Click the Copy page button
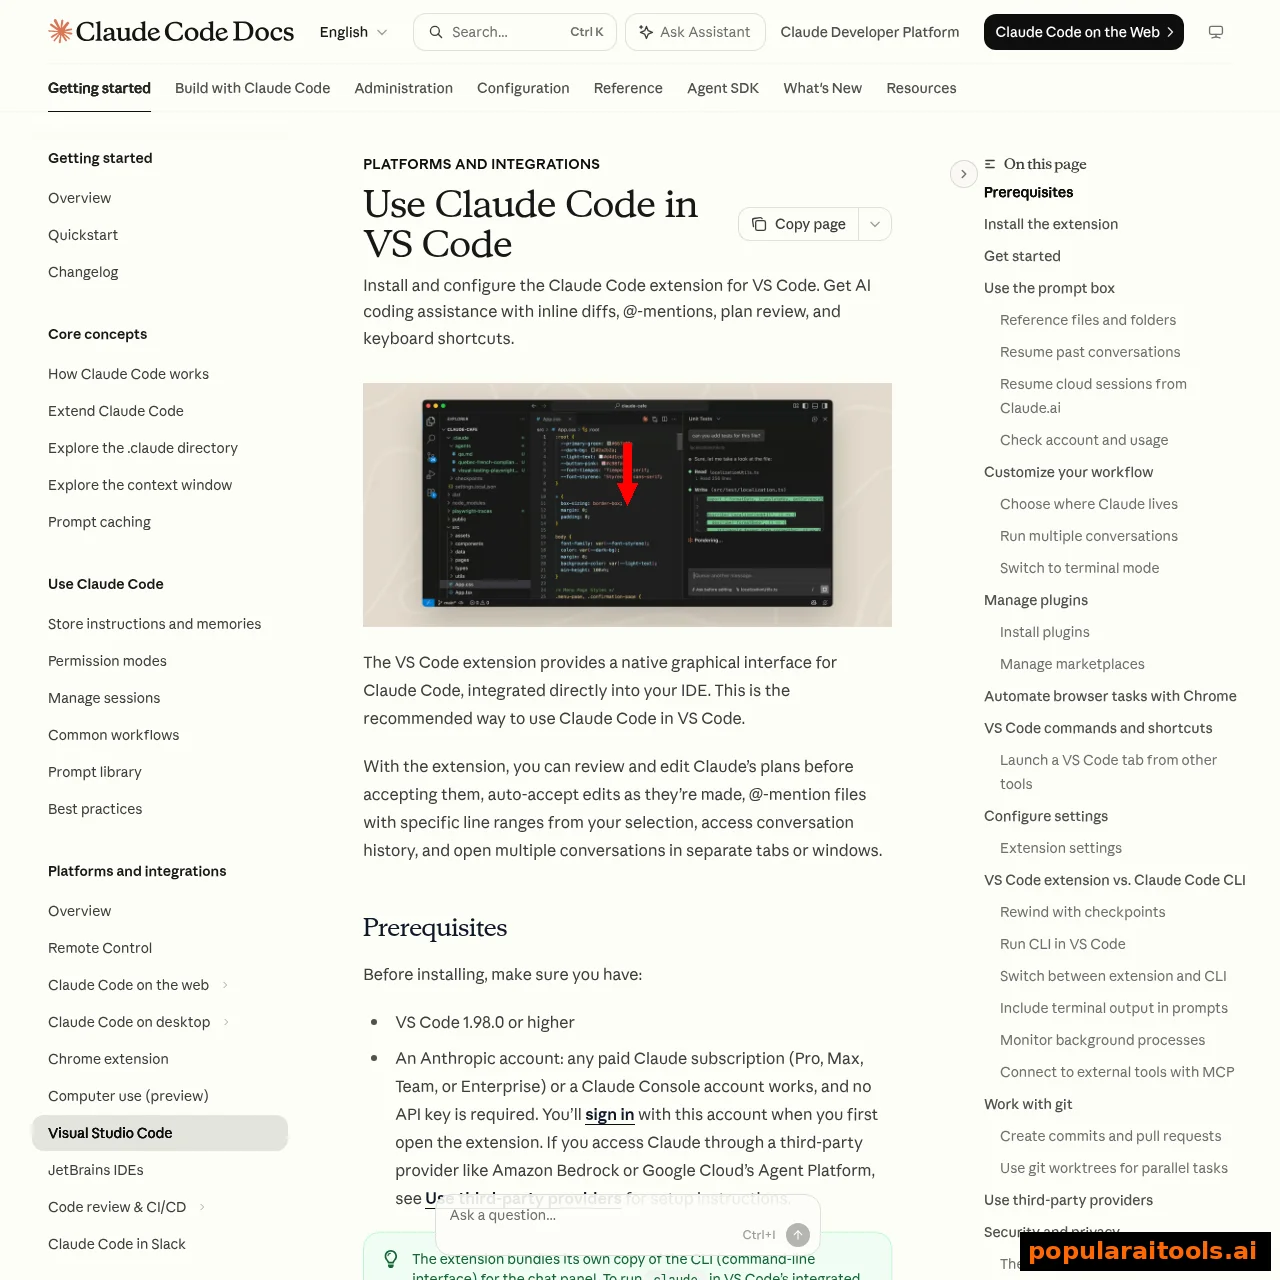 pyautogui.click(x=799, y=224)
